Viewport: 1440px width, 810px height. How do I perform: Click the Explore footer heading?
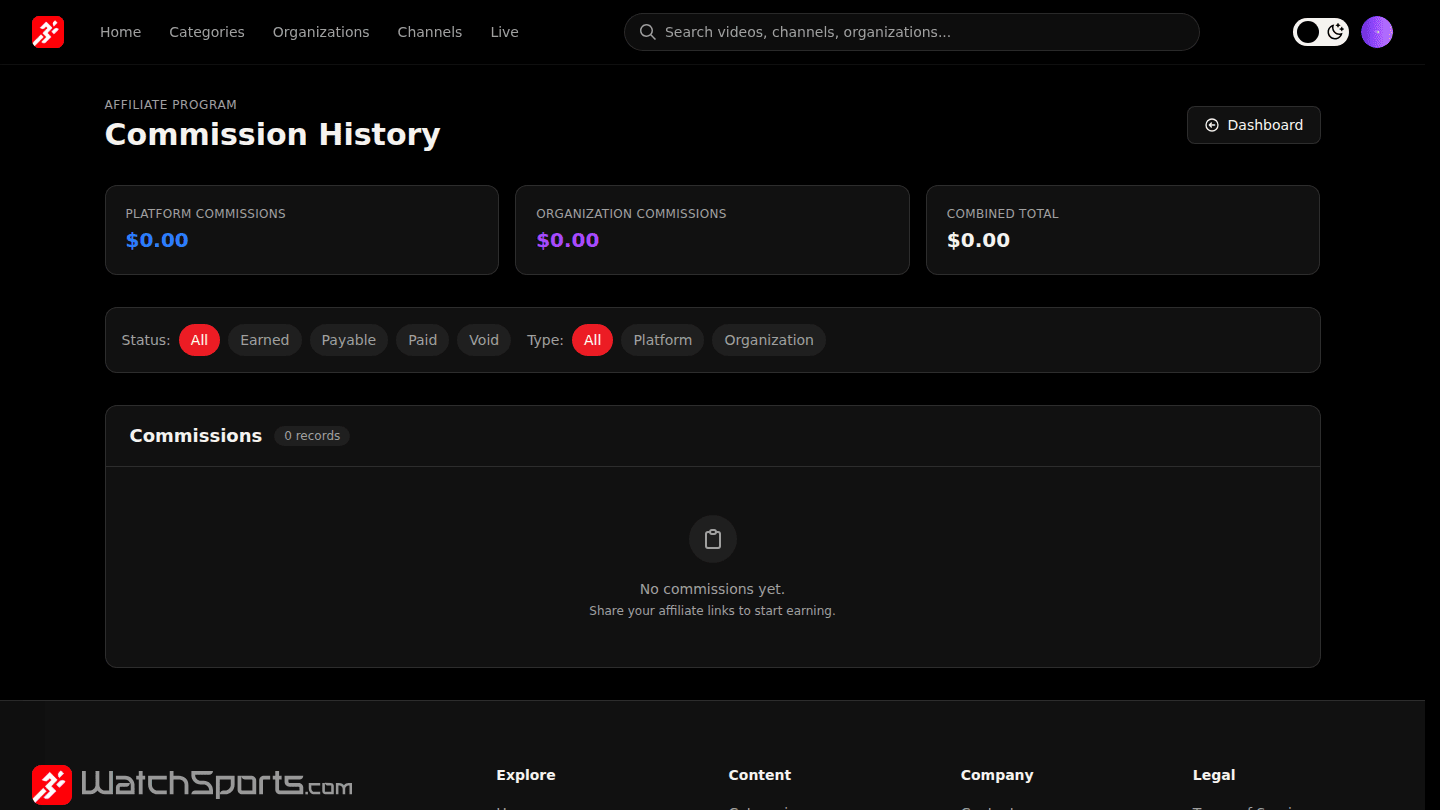pyautogui.click(x=526, y=775)
